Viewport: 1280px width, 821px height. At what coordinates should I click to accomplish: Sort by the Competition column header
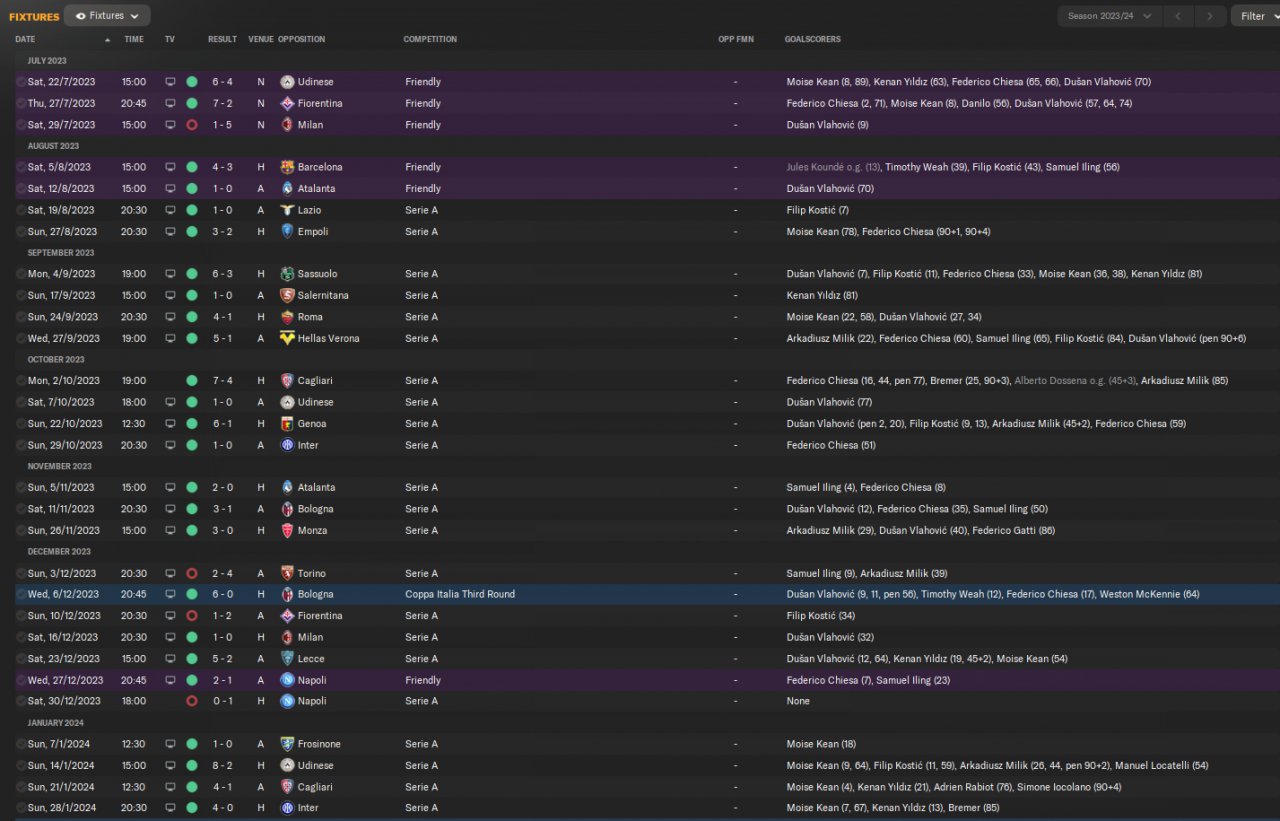coord(430,39)
